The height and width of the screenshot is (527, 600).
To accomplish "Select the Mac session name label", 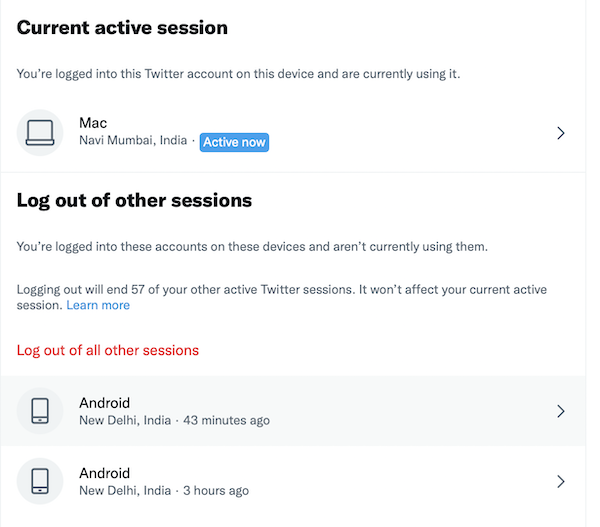I will [93, 123].
